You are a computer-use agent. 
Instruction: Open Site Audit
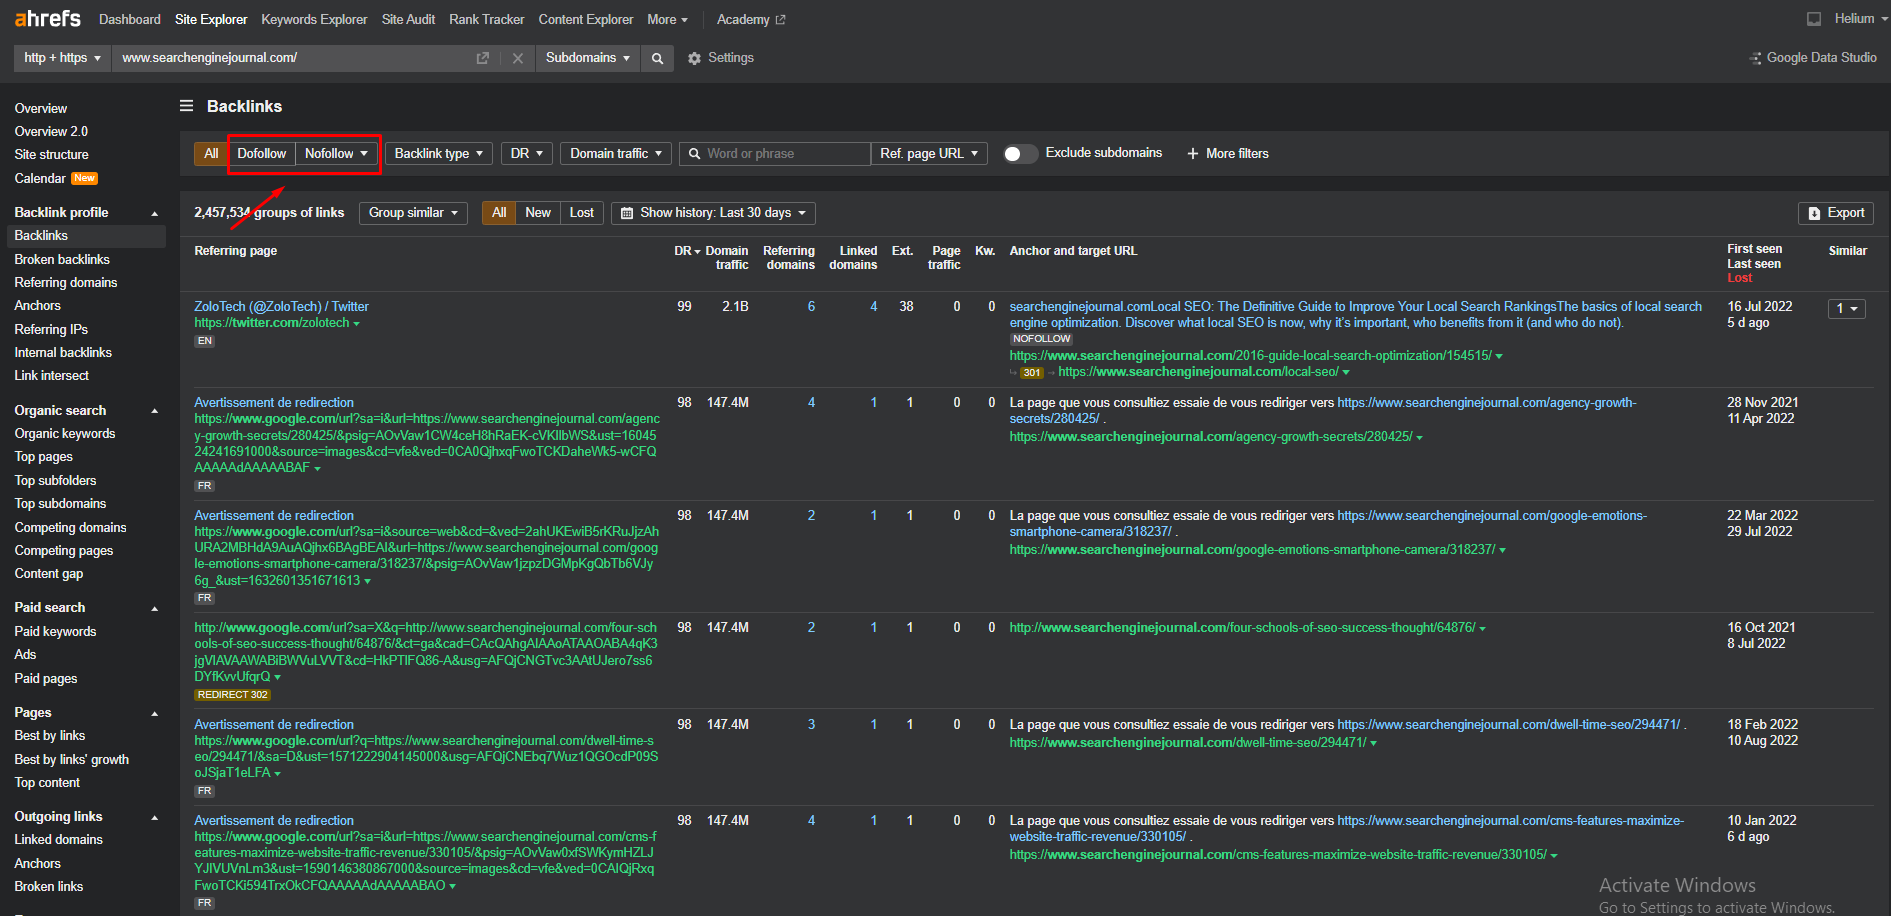(x=408, y=19)
